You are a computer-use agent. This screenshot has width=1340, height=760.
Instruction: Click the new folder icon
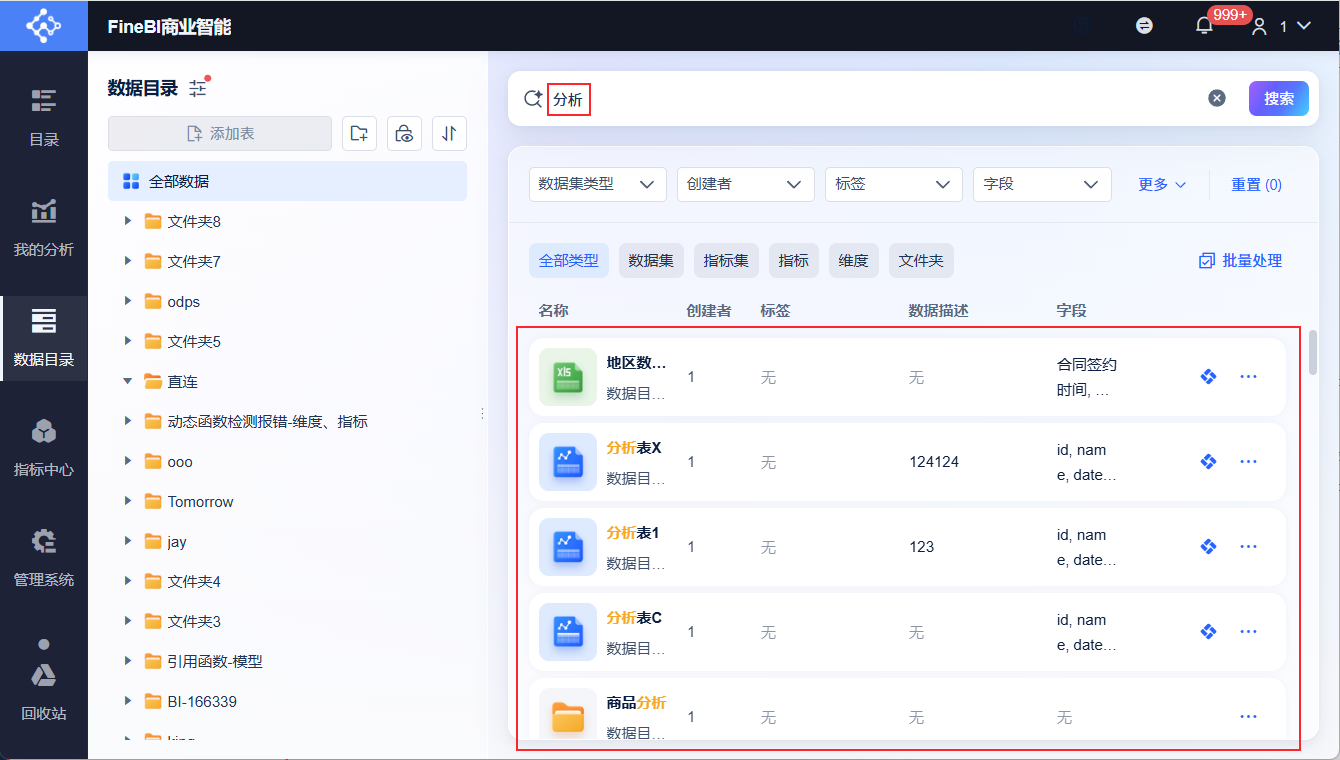pyautogui.click(x=359, y=133)
